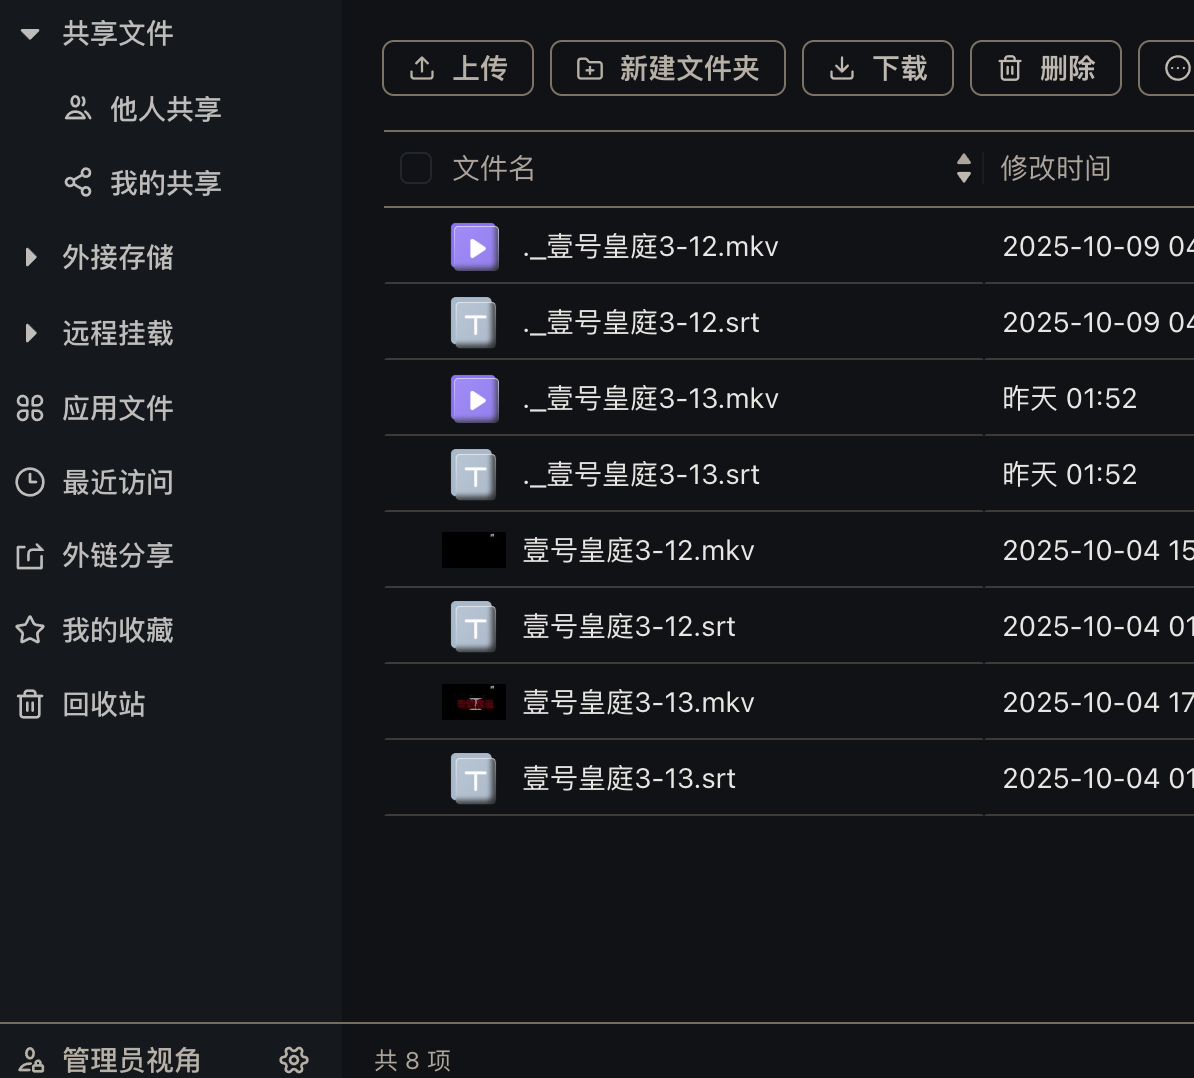The image size is (1194, 1078).
Task: Click the 下载 download button
Action: pyautogui.click(x=878, y=68)
